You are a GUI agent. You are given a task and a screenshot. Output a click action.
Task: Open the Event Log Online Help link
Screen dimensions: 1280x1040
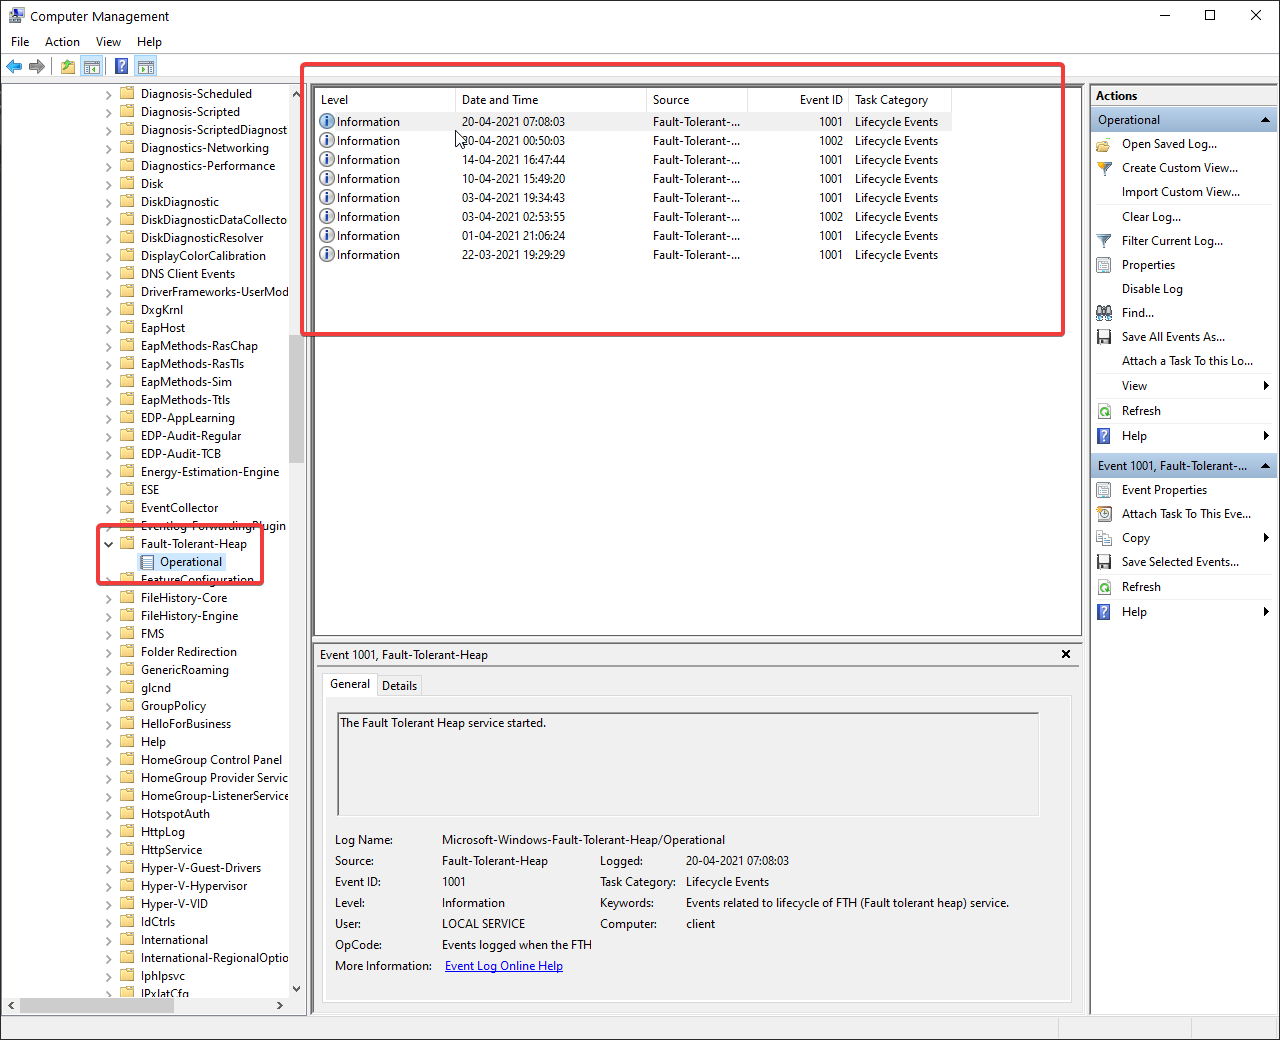(503, 966)
